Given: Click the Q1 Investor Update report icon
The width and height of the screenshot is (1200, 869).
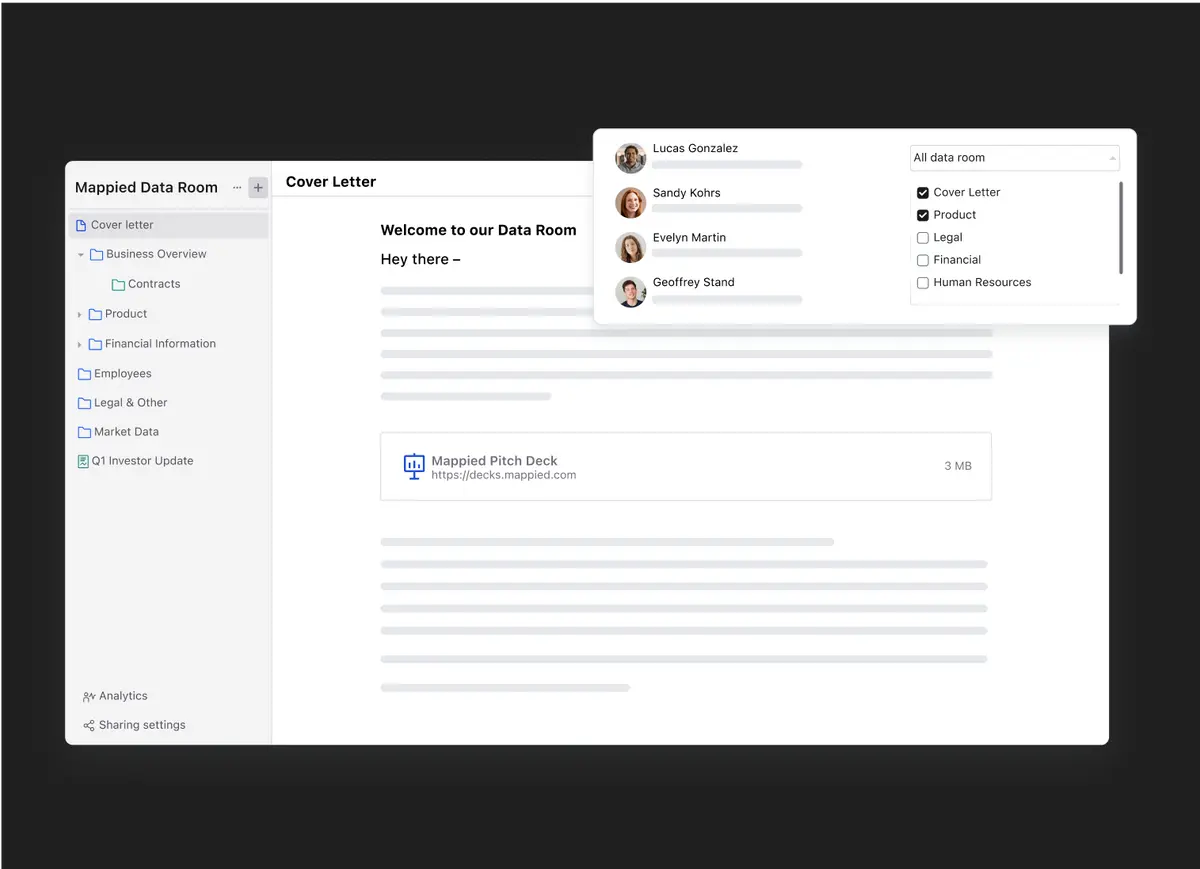Looking at the screenshot, I should pos(83,460).
